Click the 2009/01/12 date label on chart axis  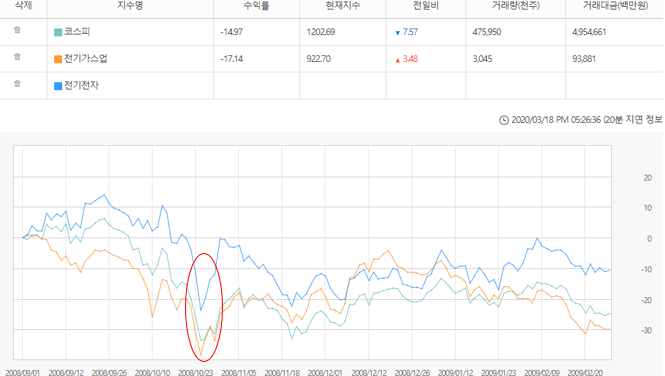pos(455,373)
